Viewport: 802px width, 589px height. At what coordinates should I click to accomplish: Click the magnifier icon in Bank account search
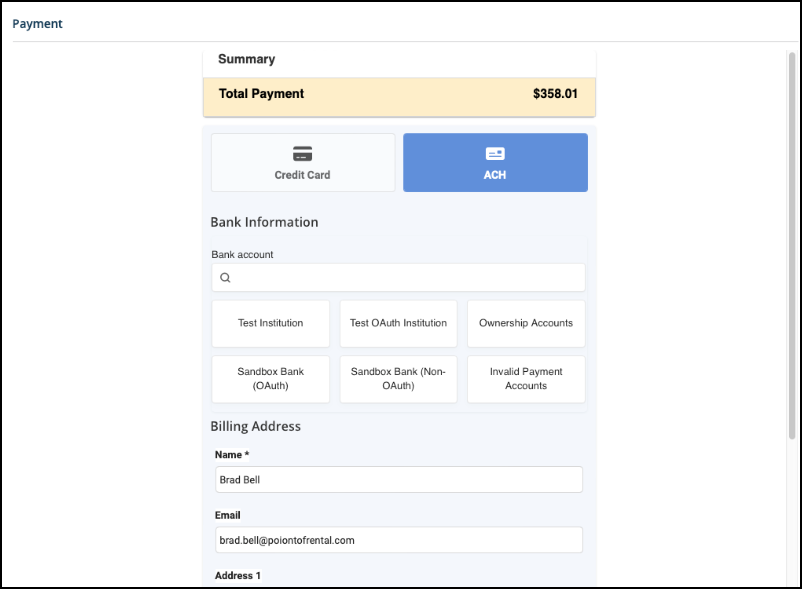tap(225, 278)
